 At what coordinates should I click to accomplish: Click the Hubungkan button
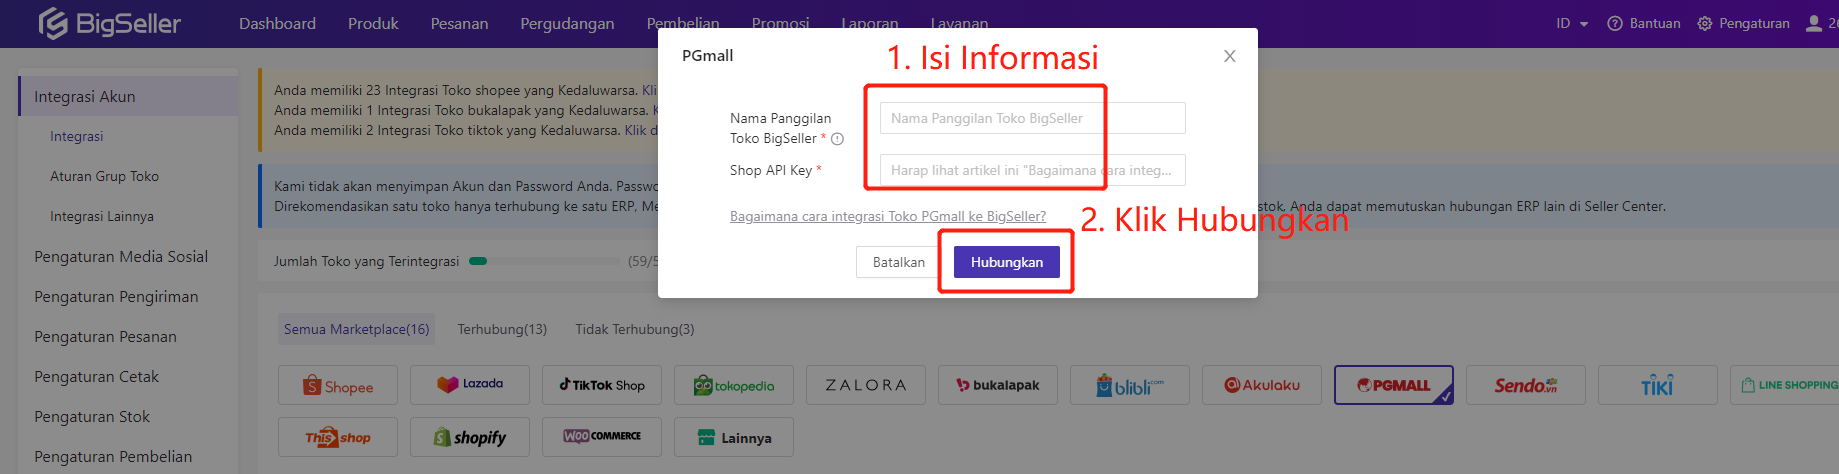1007,262
